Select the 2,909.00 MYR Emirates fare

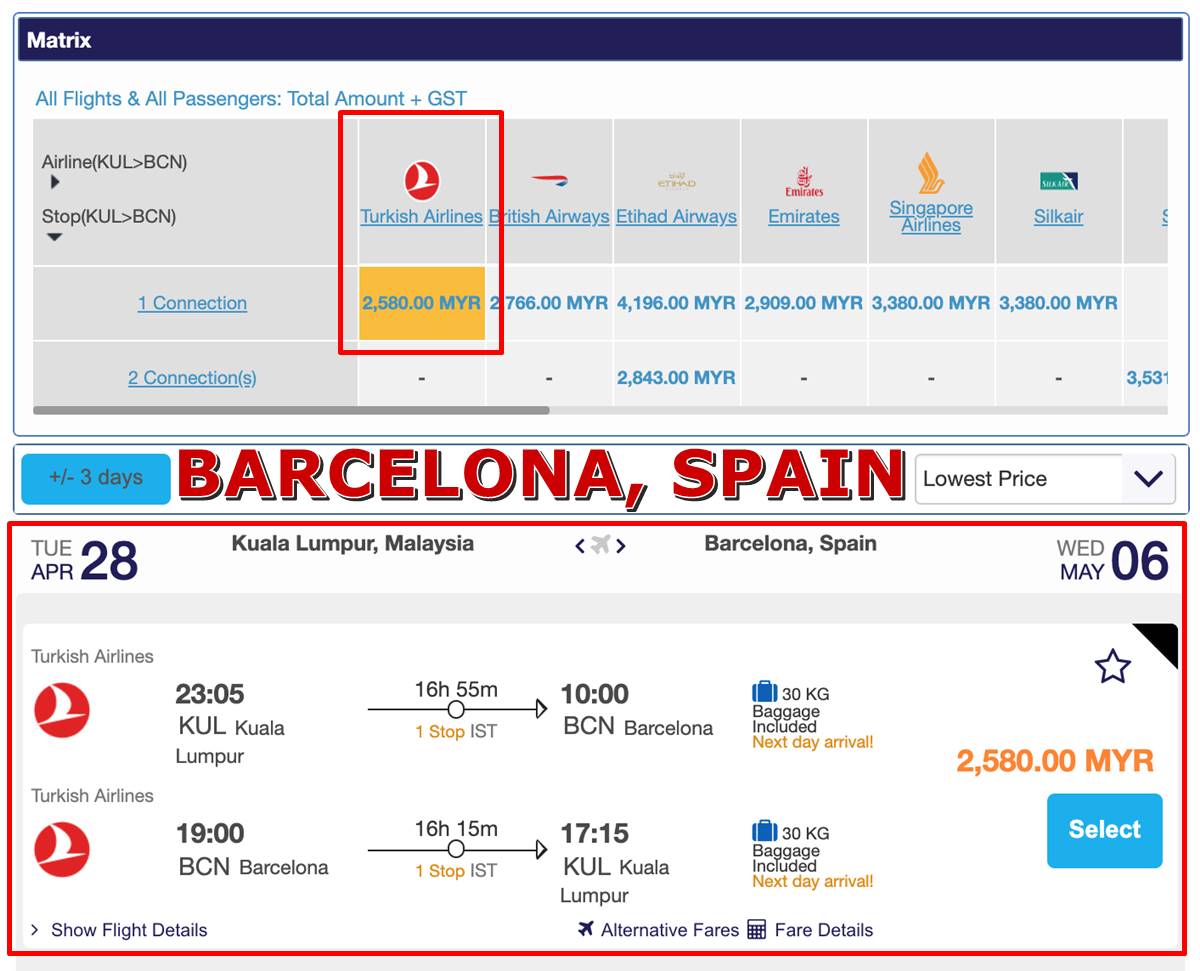804,303
